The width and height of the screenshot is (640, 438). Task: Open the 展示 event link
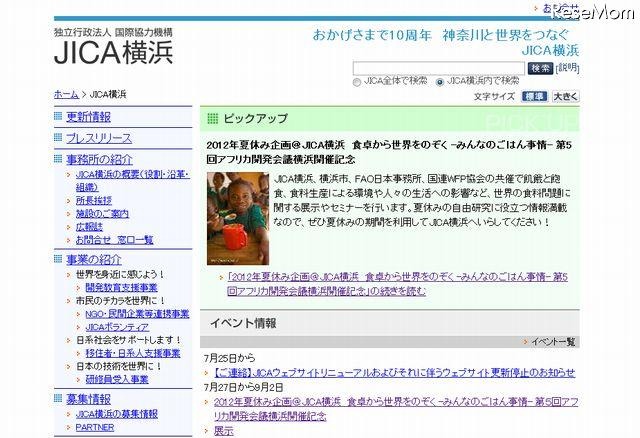[224, 431]
